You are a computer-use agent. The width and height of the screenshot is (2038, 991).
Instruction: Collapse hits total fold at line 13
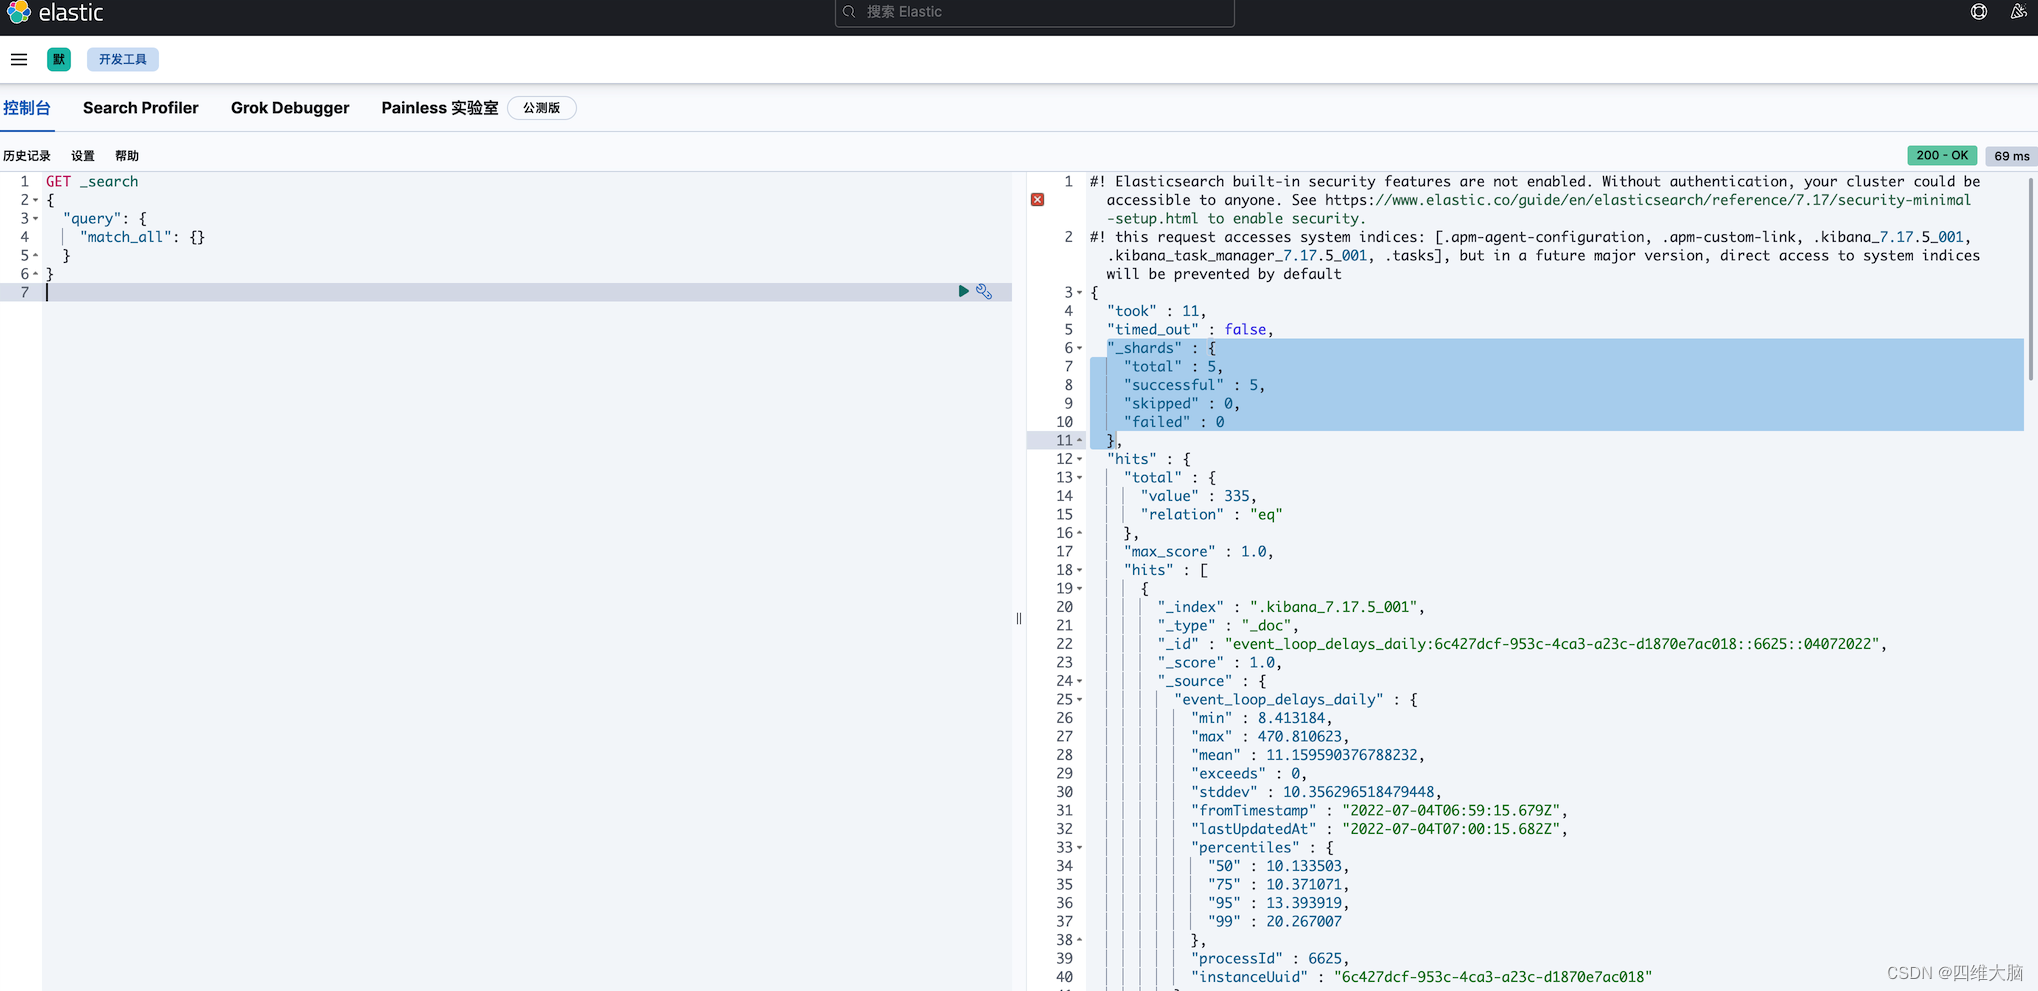(1080, 477)
